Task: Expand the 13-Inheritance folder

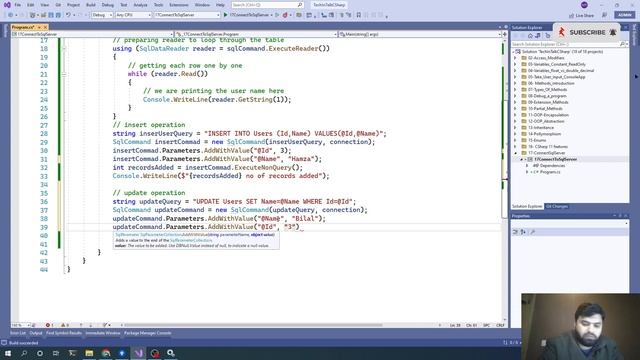Action: click(515, 128)
